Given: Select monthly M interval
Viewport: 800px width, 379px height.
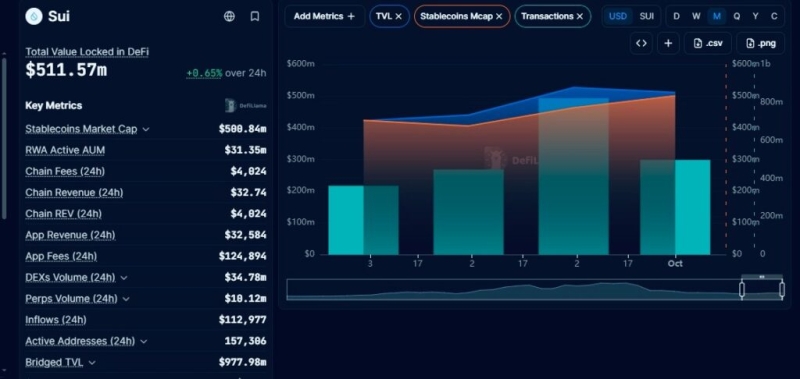Looking at the screenshot, I should tap(716, 16).
